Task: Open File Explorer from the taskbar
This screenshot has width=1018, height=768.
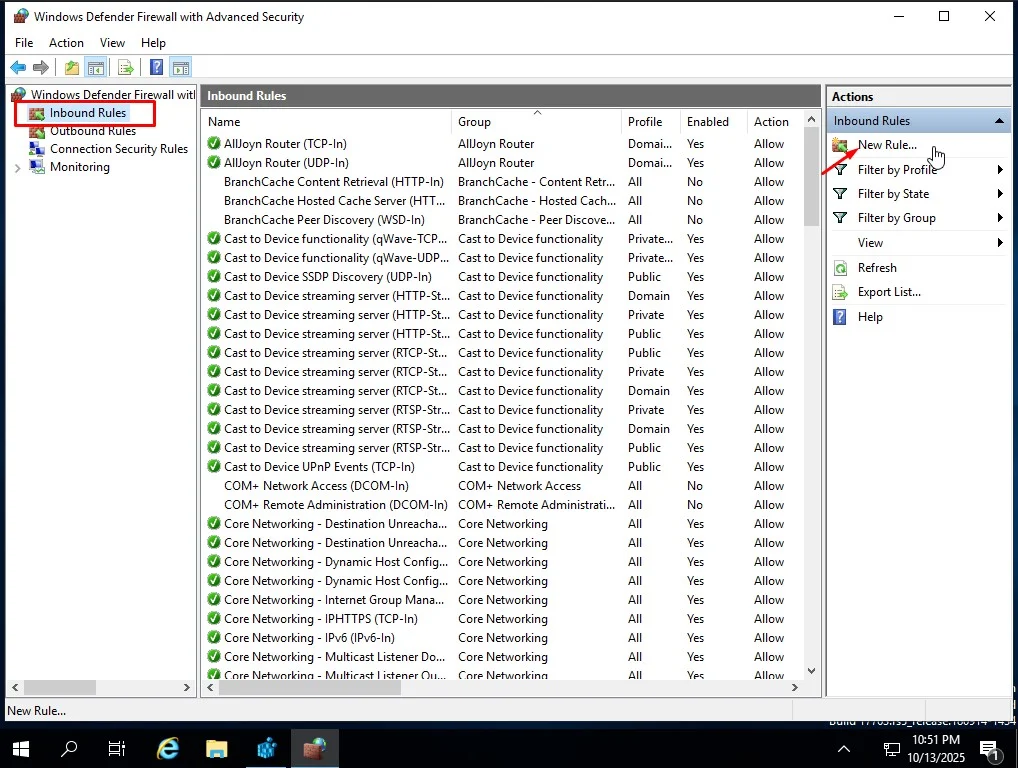Action: click(216, 747)
